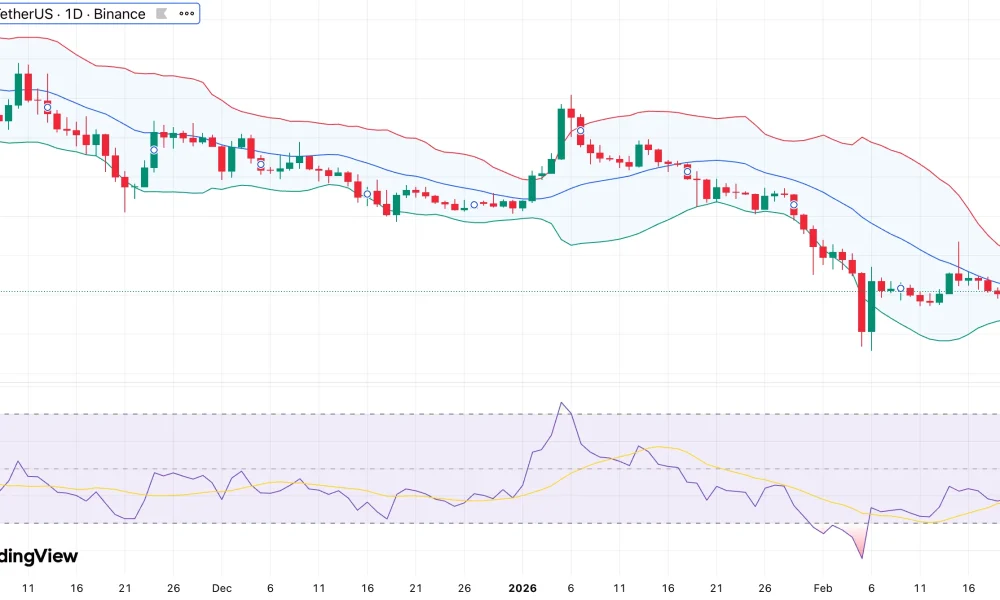Select the red upper Bollinger band line
Screen dimensions: 1000x600
click(x=400, y=137)
